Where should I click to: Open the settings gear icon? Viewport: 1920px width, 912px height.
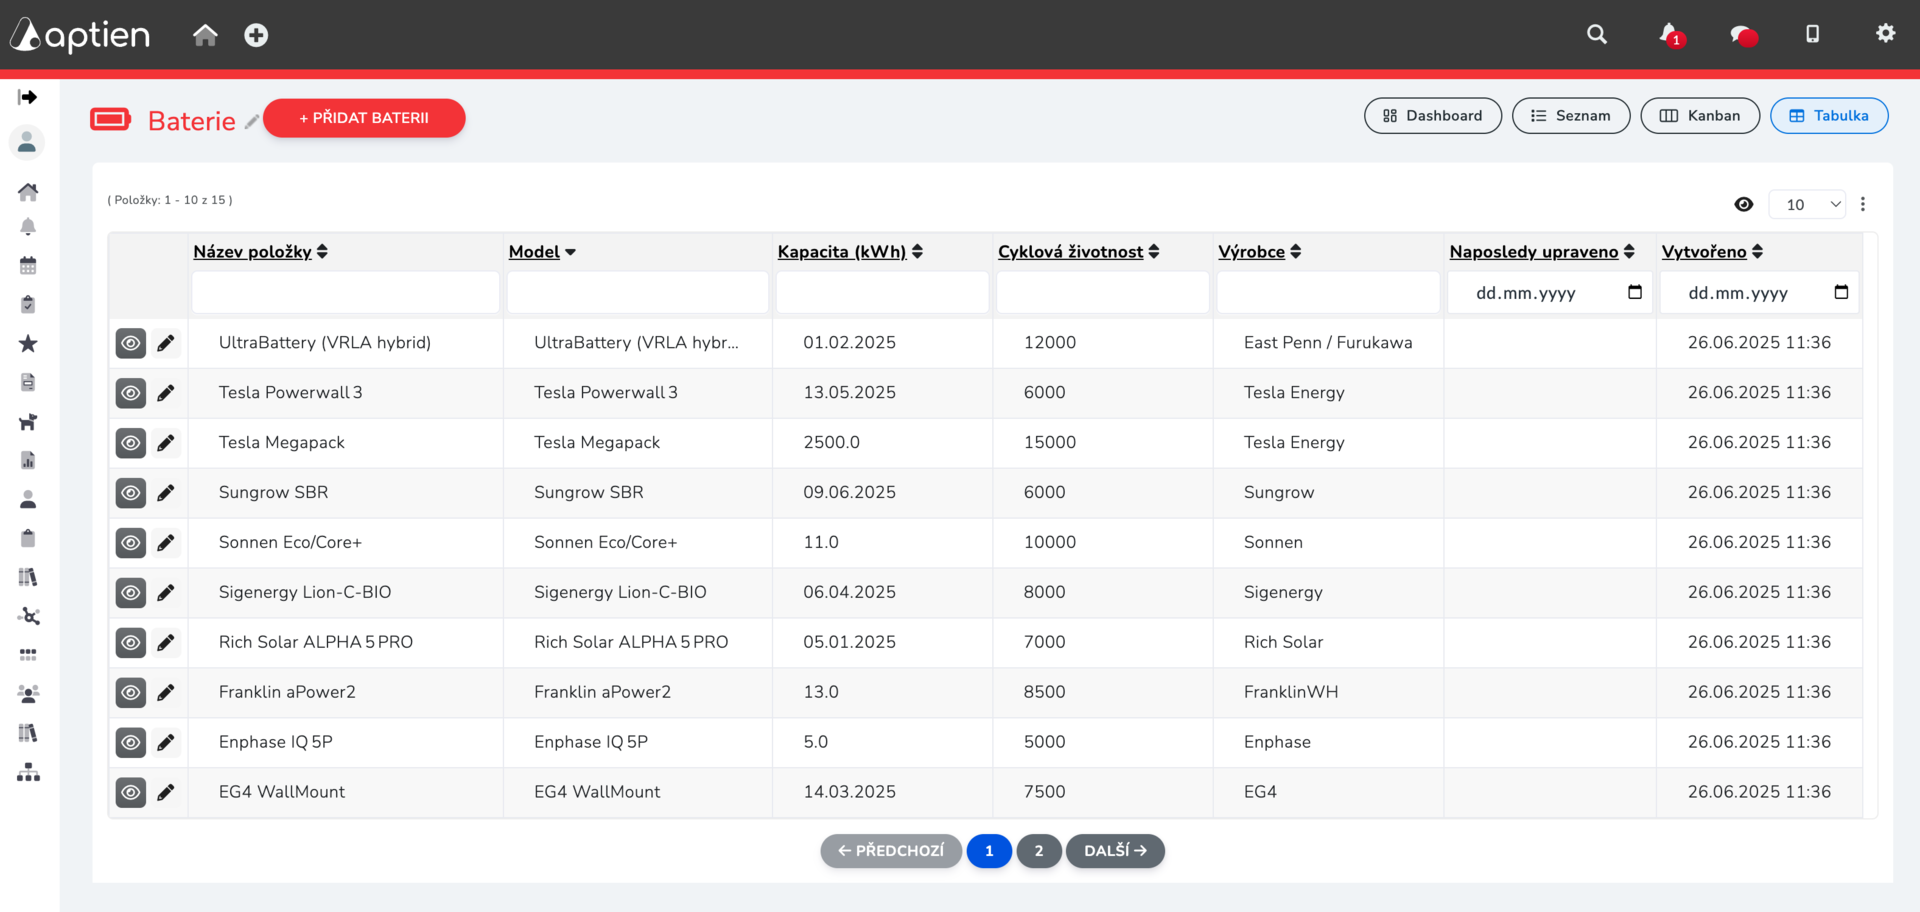coord(1885,33)
